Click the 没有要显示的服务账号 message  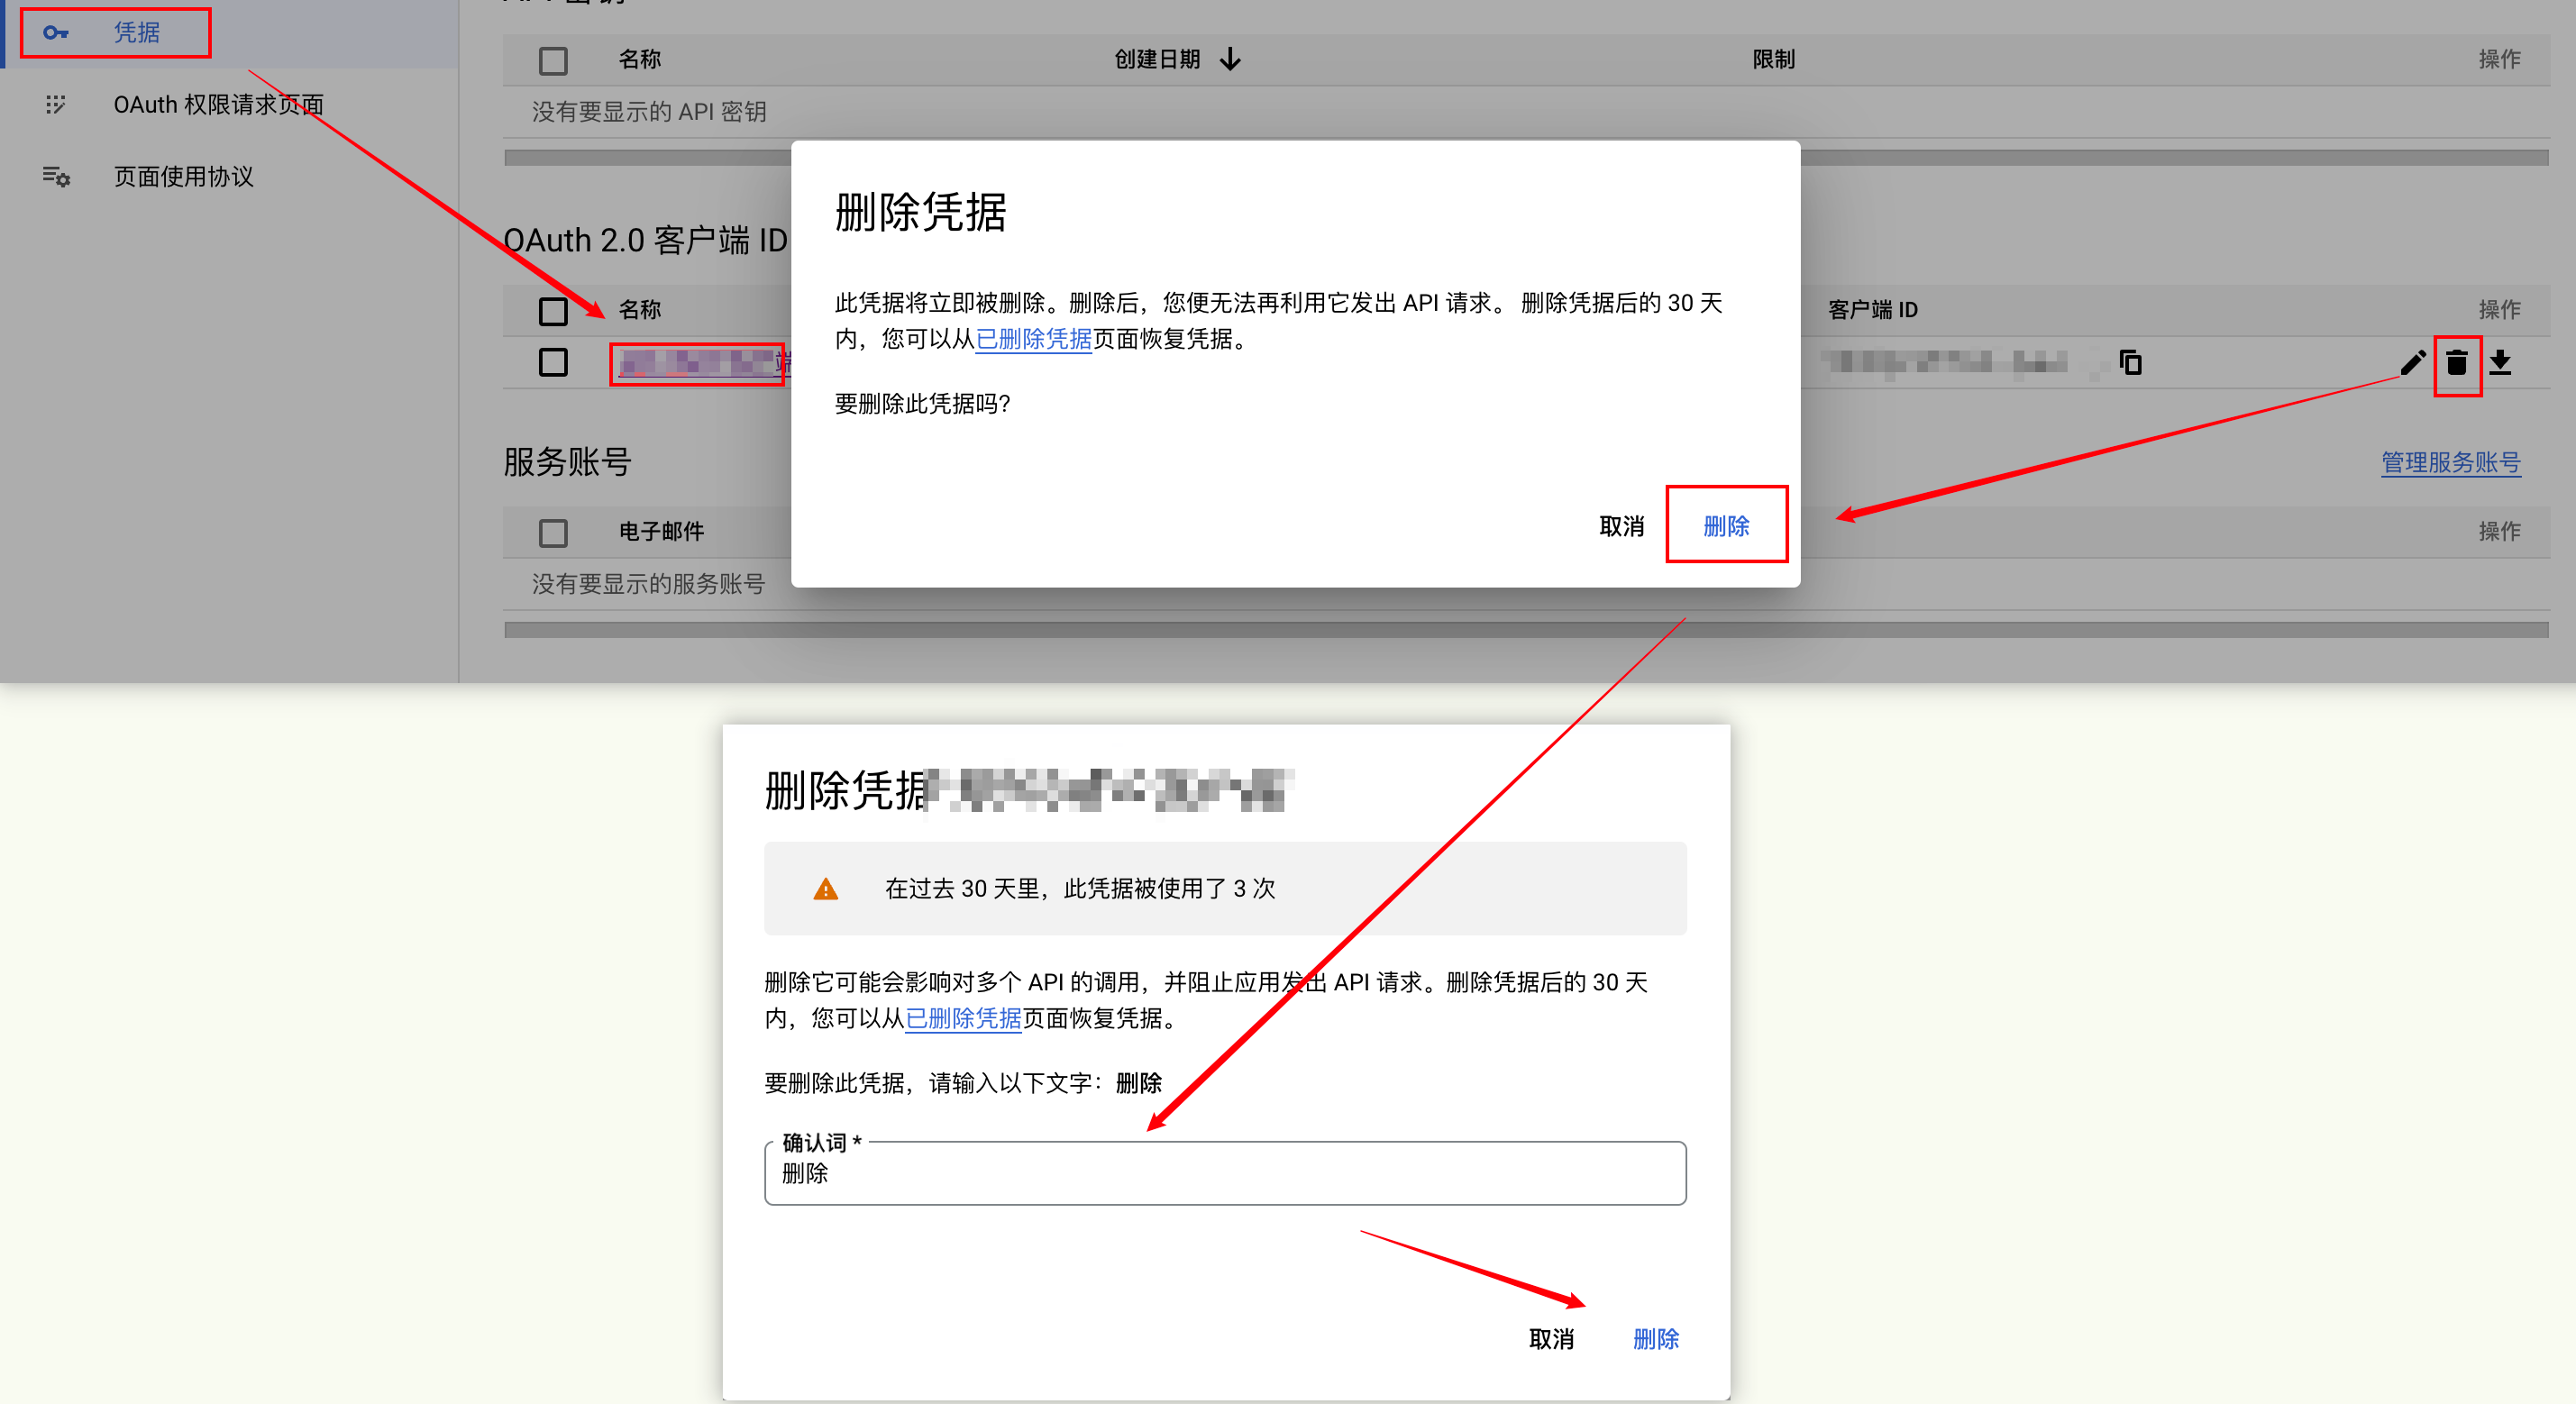[648, 584]
